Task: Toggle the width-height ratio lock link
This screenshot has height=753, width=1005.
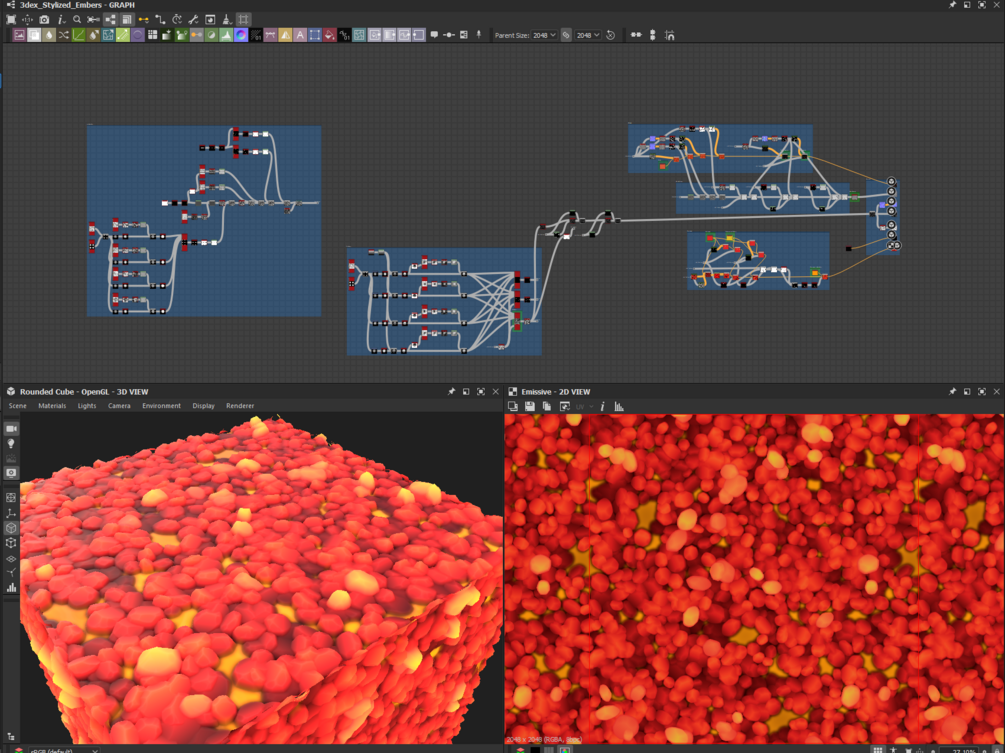Action: click(566, 35)
